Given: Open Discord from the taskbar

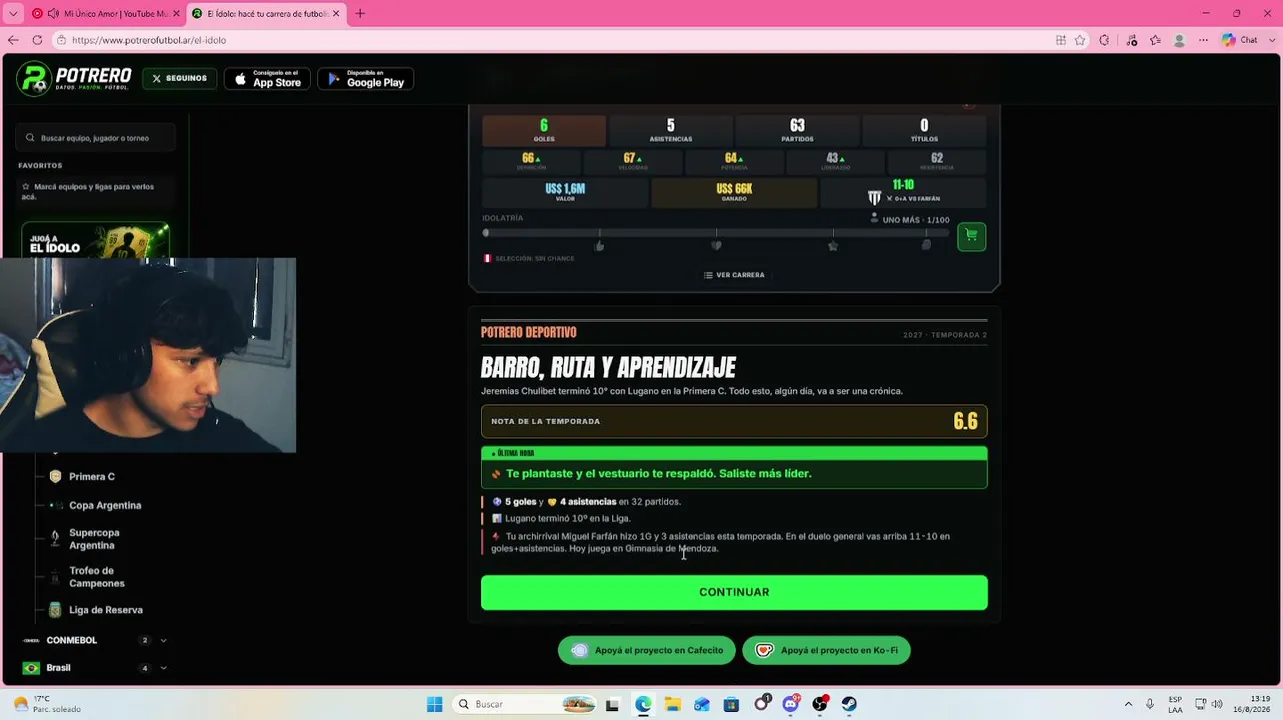Looking at the screenshot, I should (790, 704).
